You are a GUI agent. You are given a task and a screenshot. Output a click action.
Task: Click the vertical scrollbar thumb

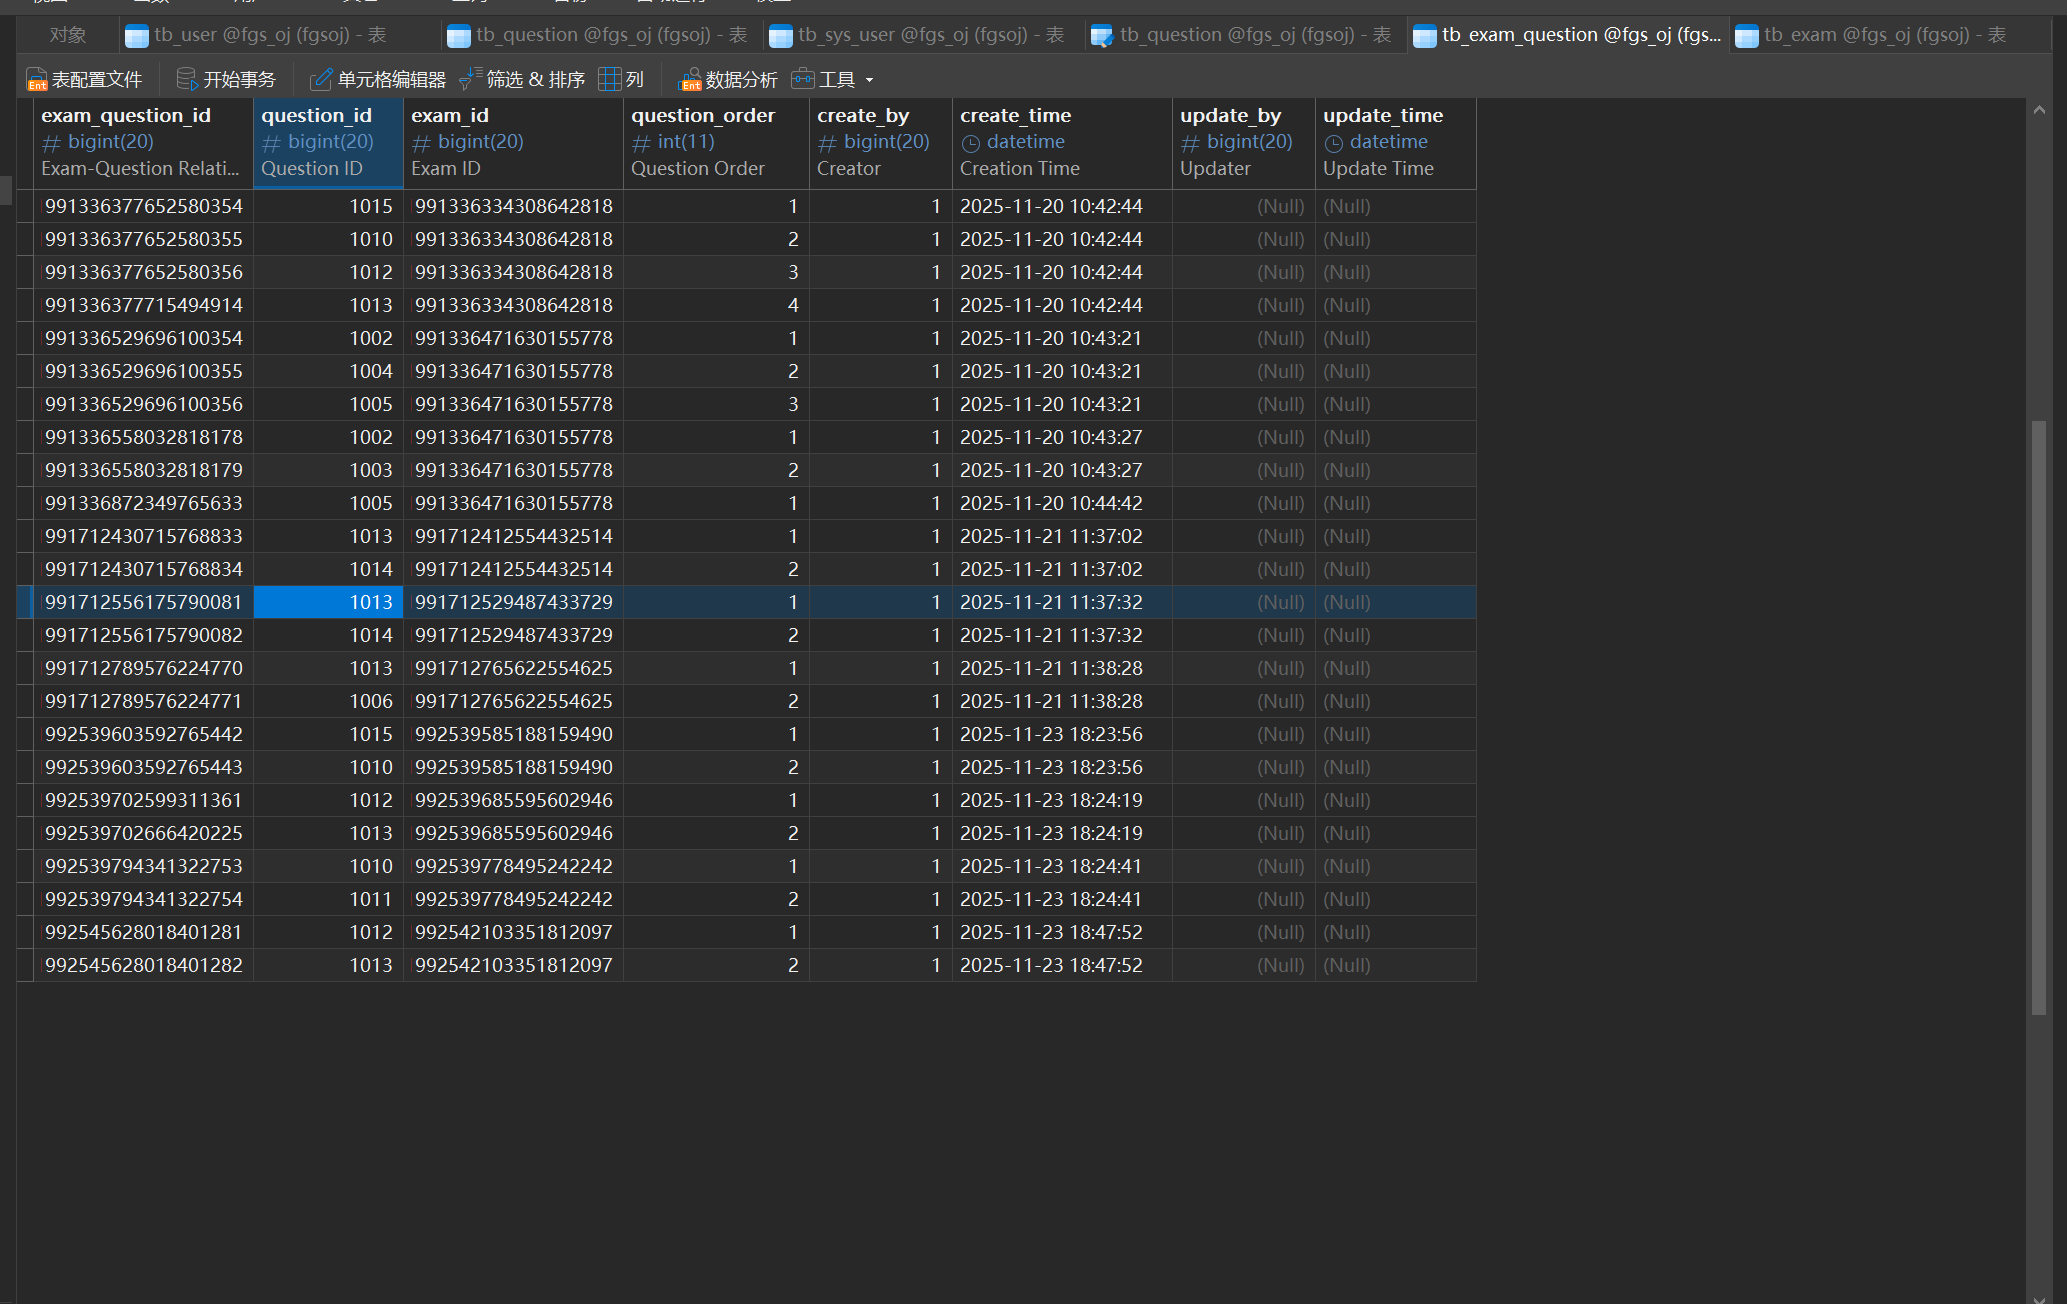click(x=2039, y=716)
